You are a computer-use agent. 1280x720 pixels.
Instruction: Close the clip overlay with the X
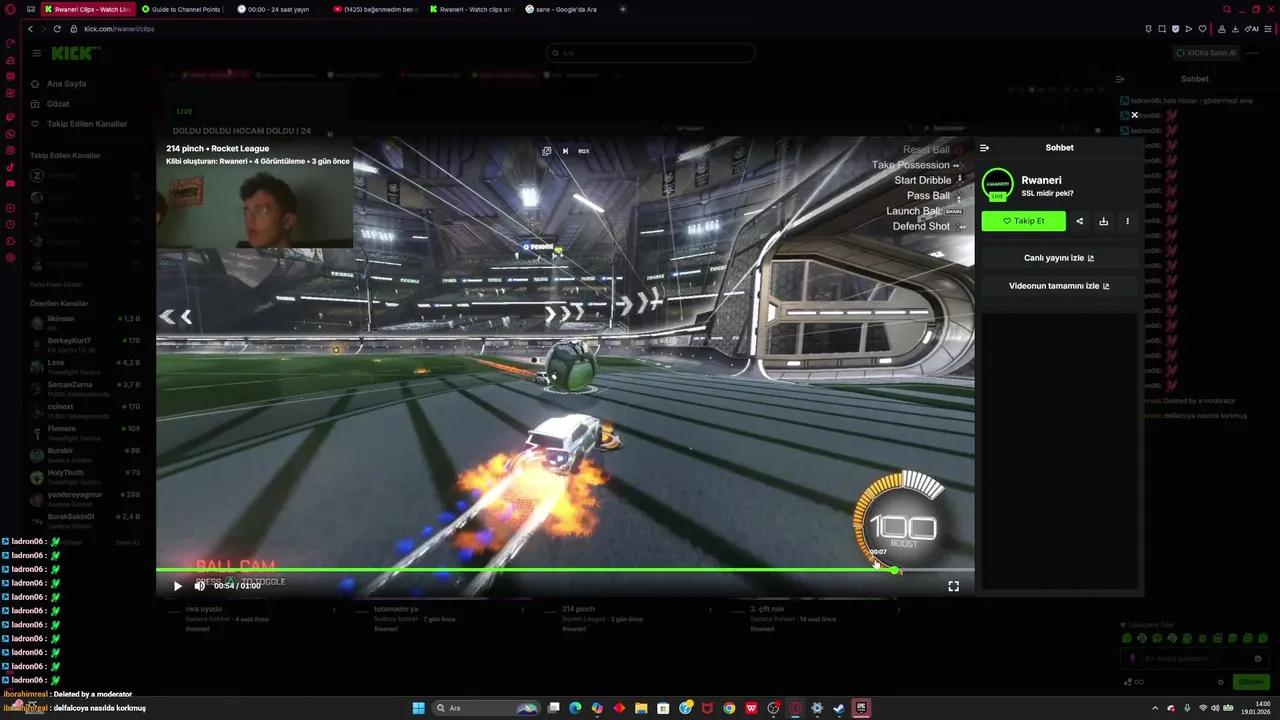[1134, 115]
